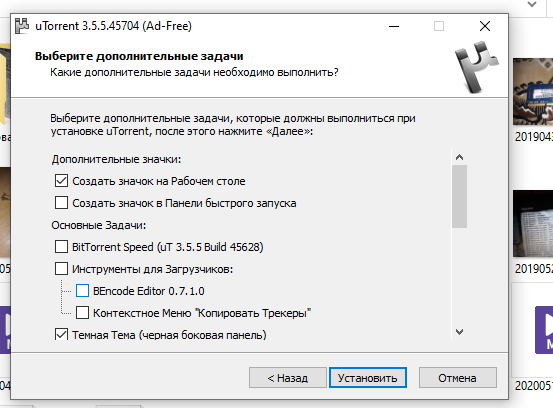Check the BitTorrent Speed option
Viewport: 553px width, 408px height.
pos(61,247)
